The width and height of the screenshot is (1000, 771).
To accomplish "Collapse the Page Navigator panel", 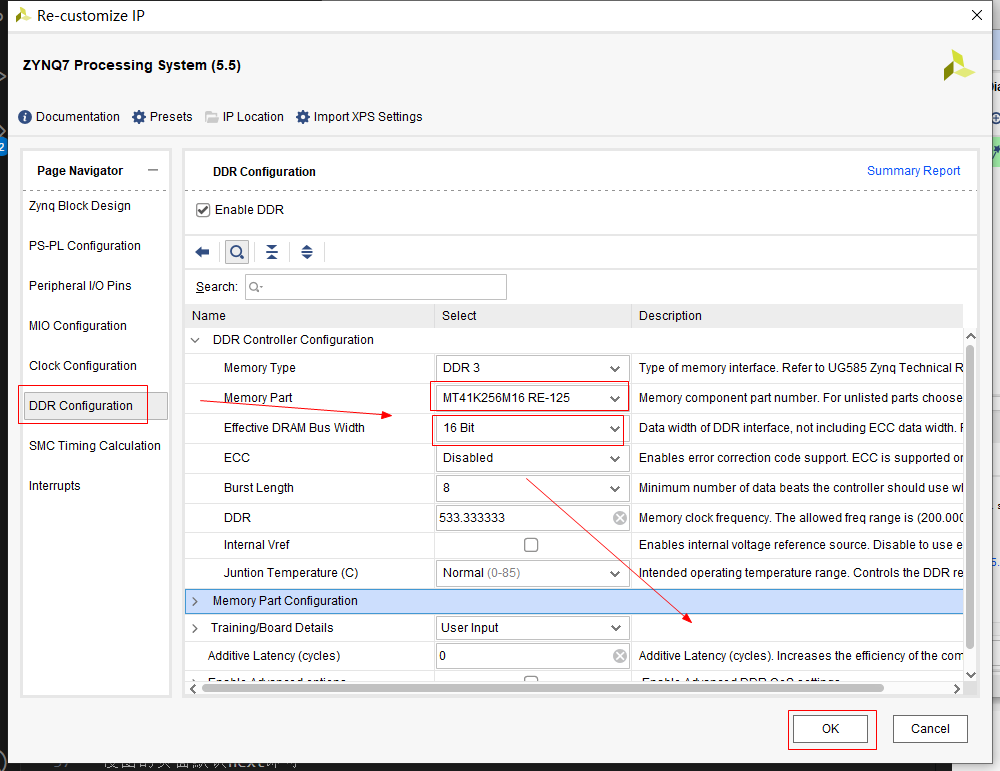I will 152,170.
